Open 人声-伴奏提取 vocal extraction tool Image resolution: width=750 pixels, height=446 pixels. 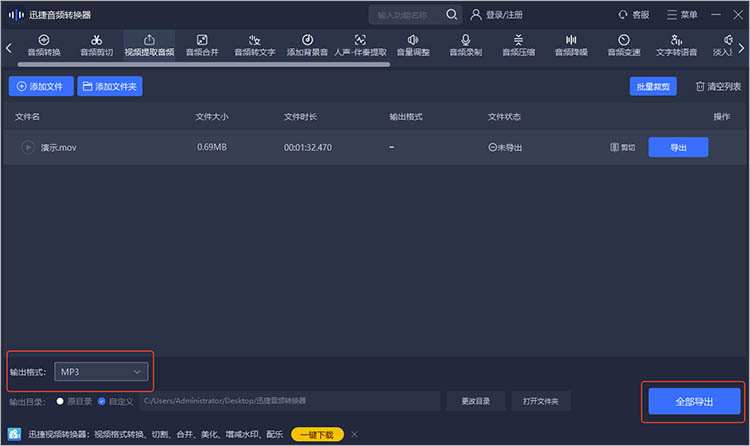coord(360,45)
